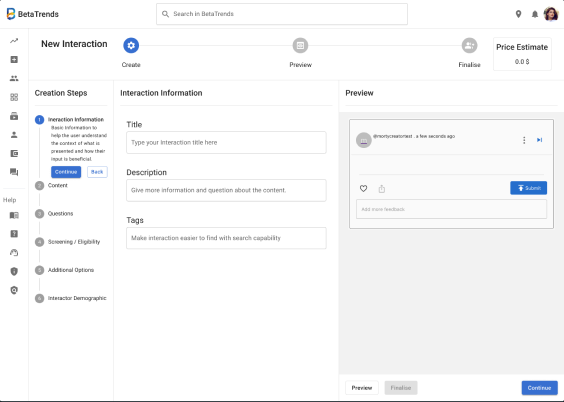Go to step 1 Interaction Information
This screenshot has width=564, height=402.
tap(69, 119)
